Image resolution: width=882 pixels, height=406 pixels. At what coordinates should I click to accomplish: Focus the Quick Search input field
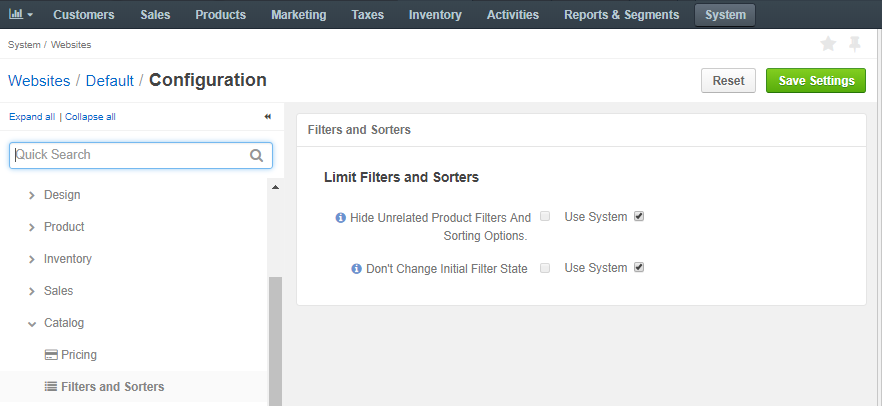tap(141, 155)
